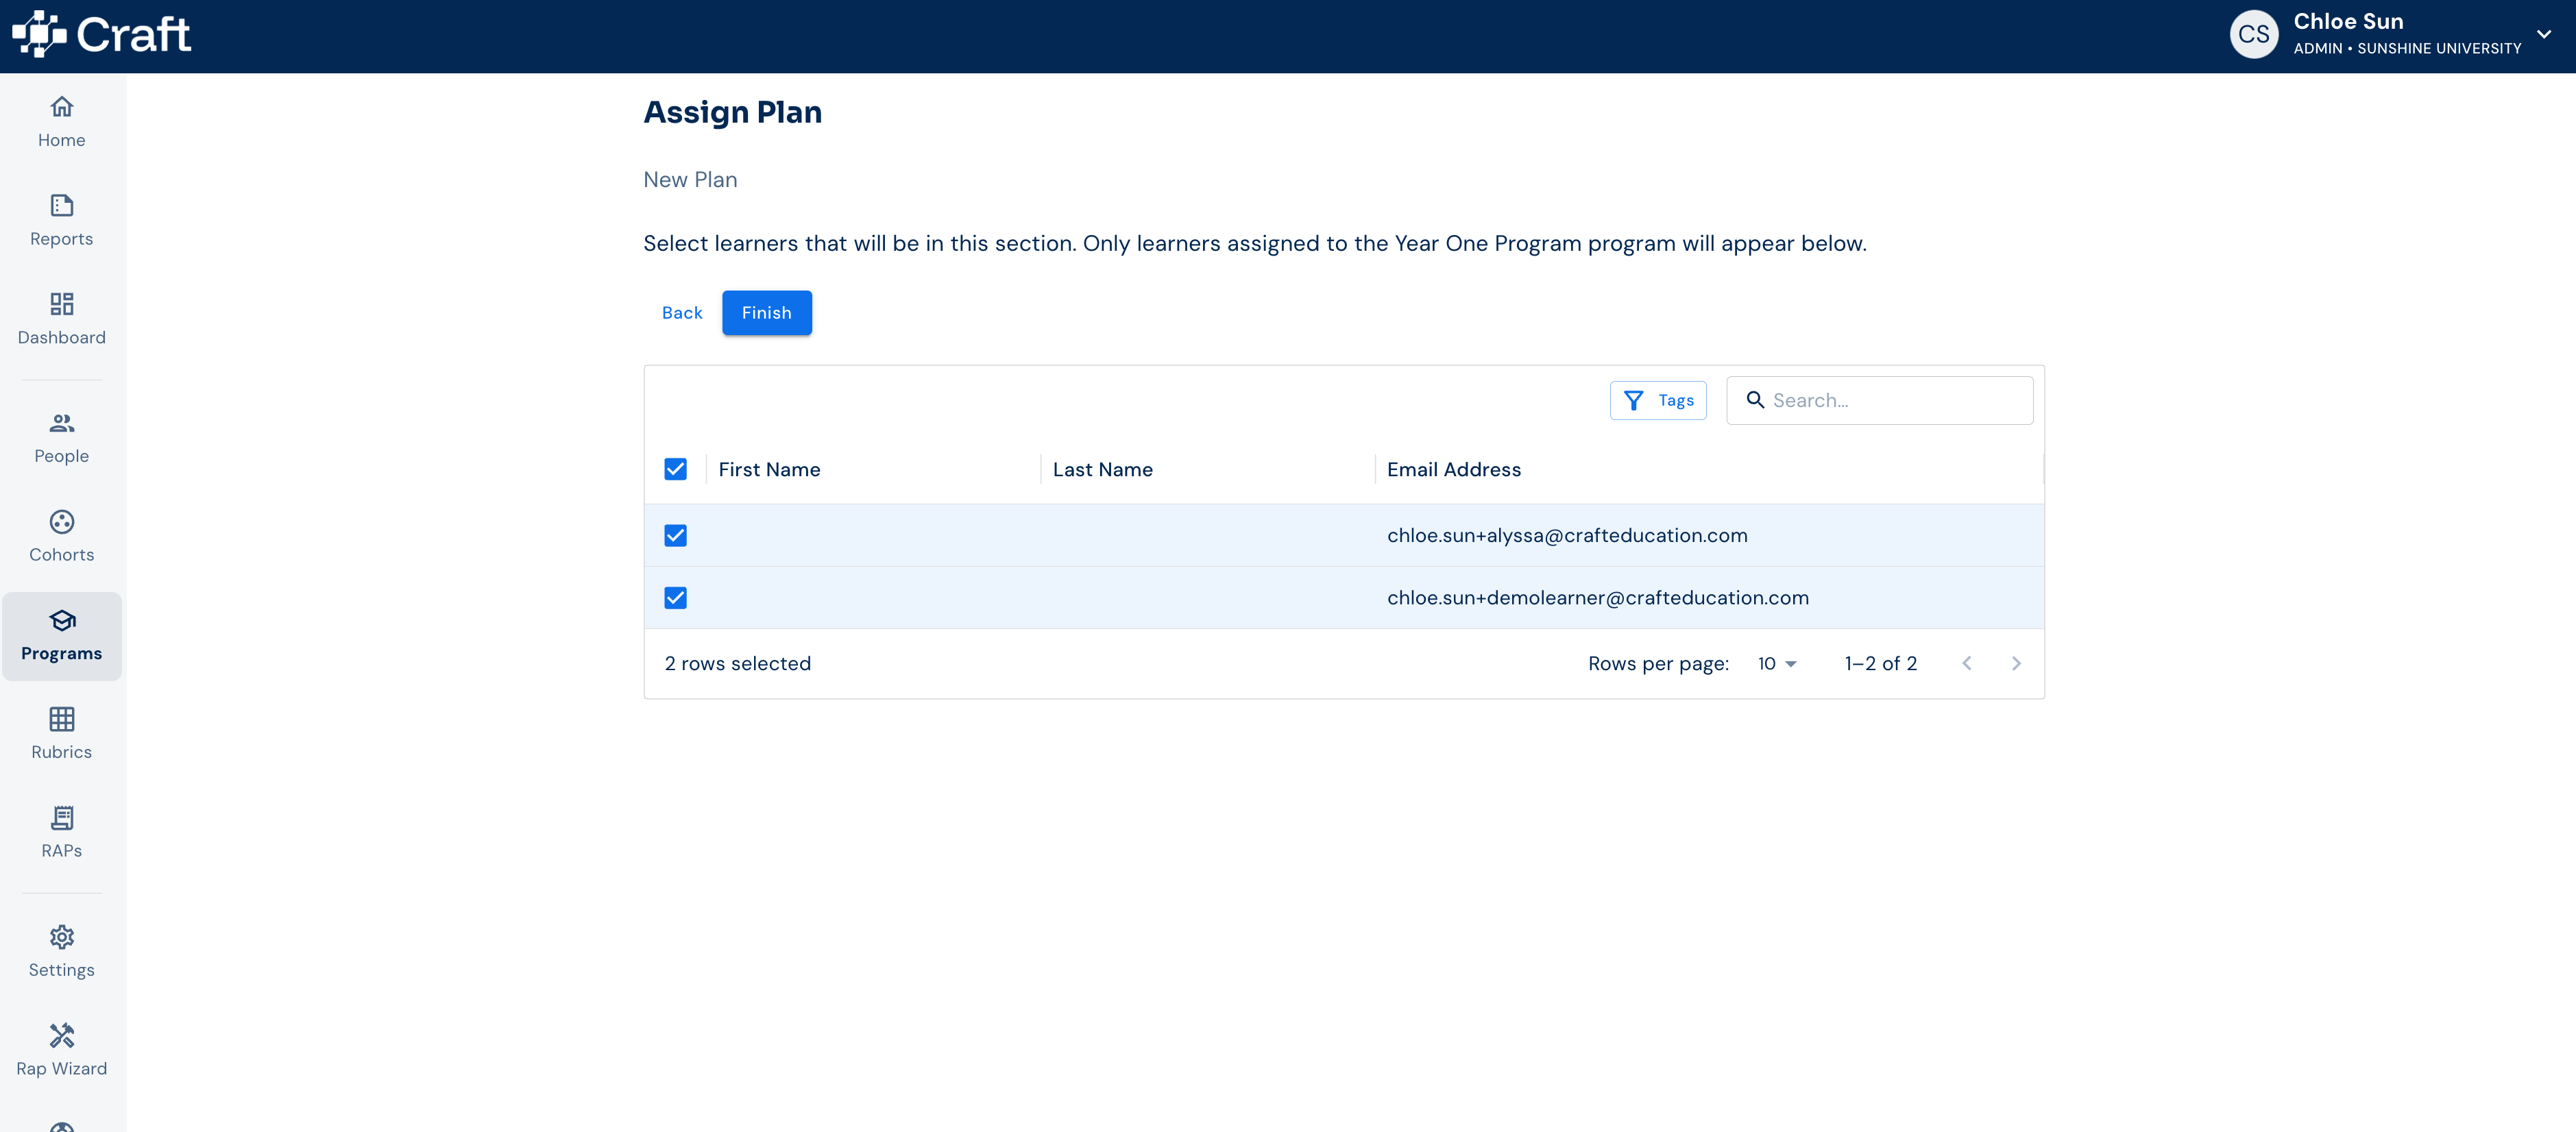Open the RAPs sidebar icon
The image size is (2576, 1132).
click(61, 818)
